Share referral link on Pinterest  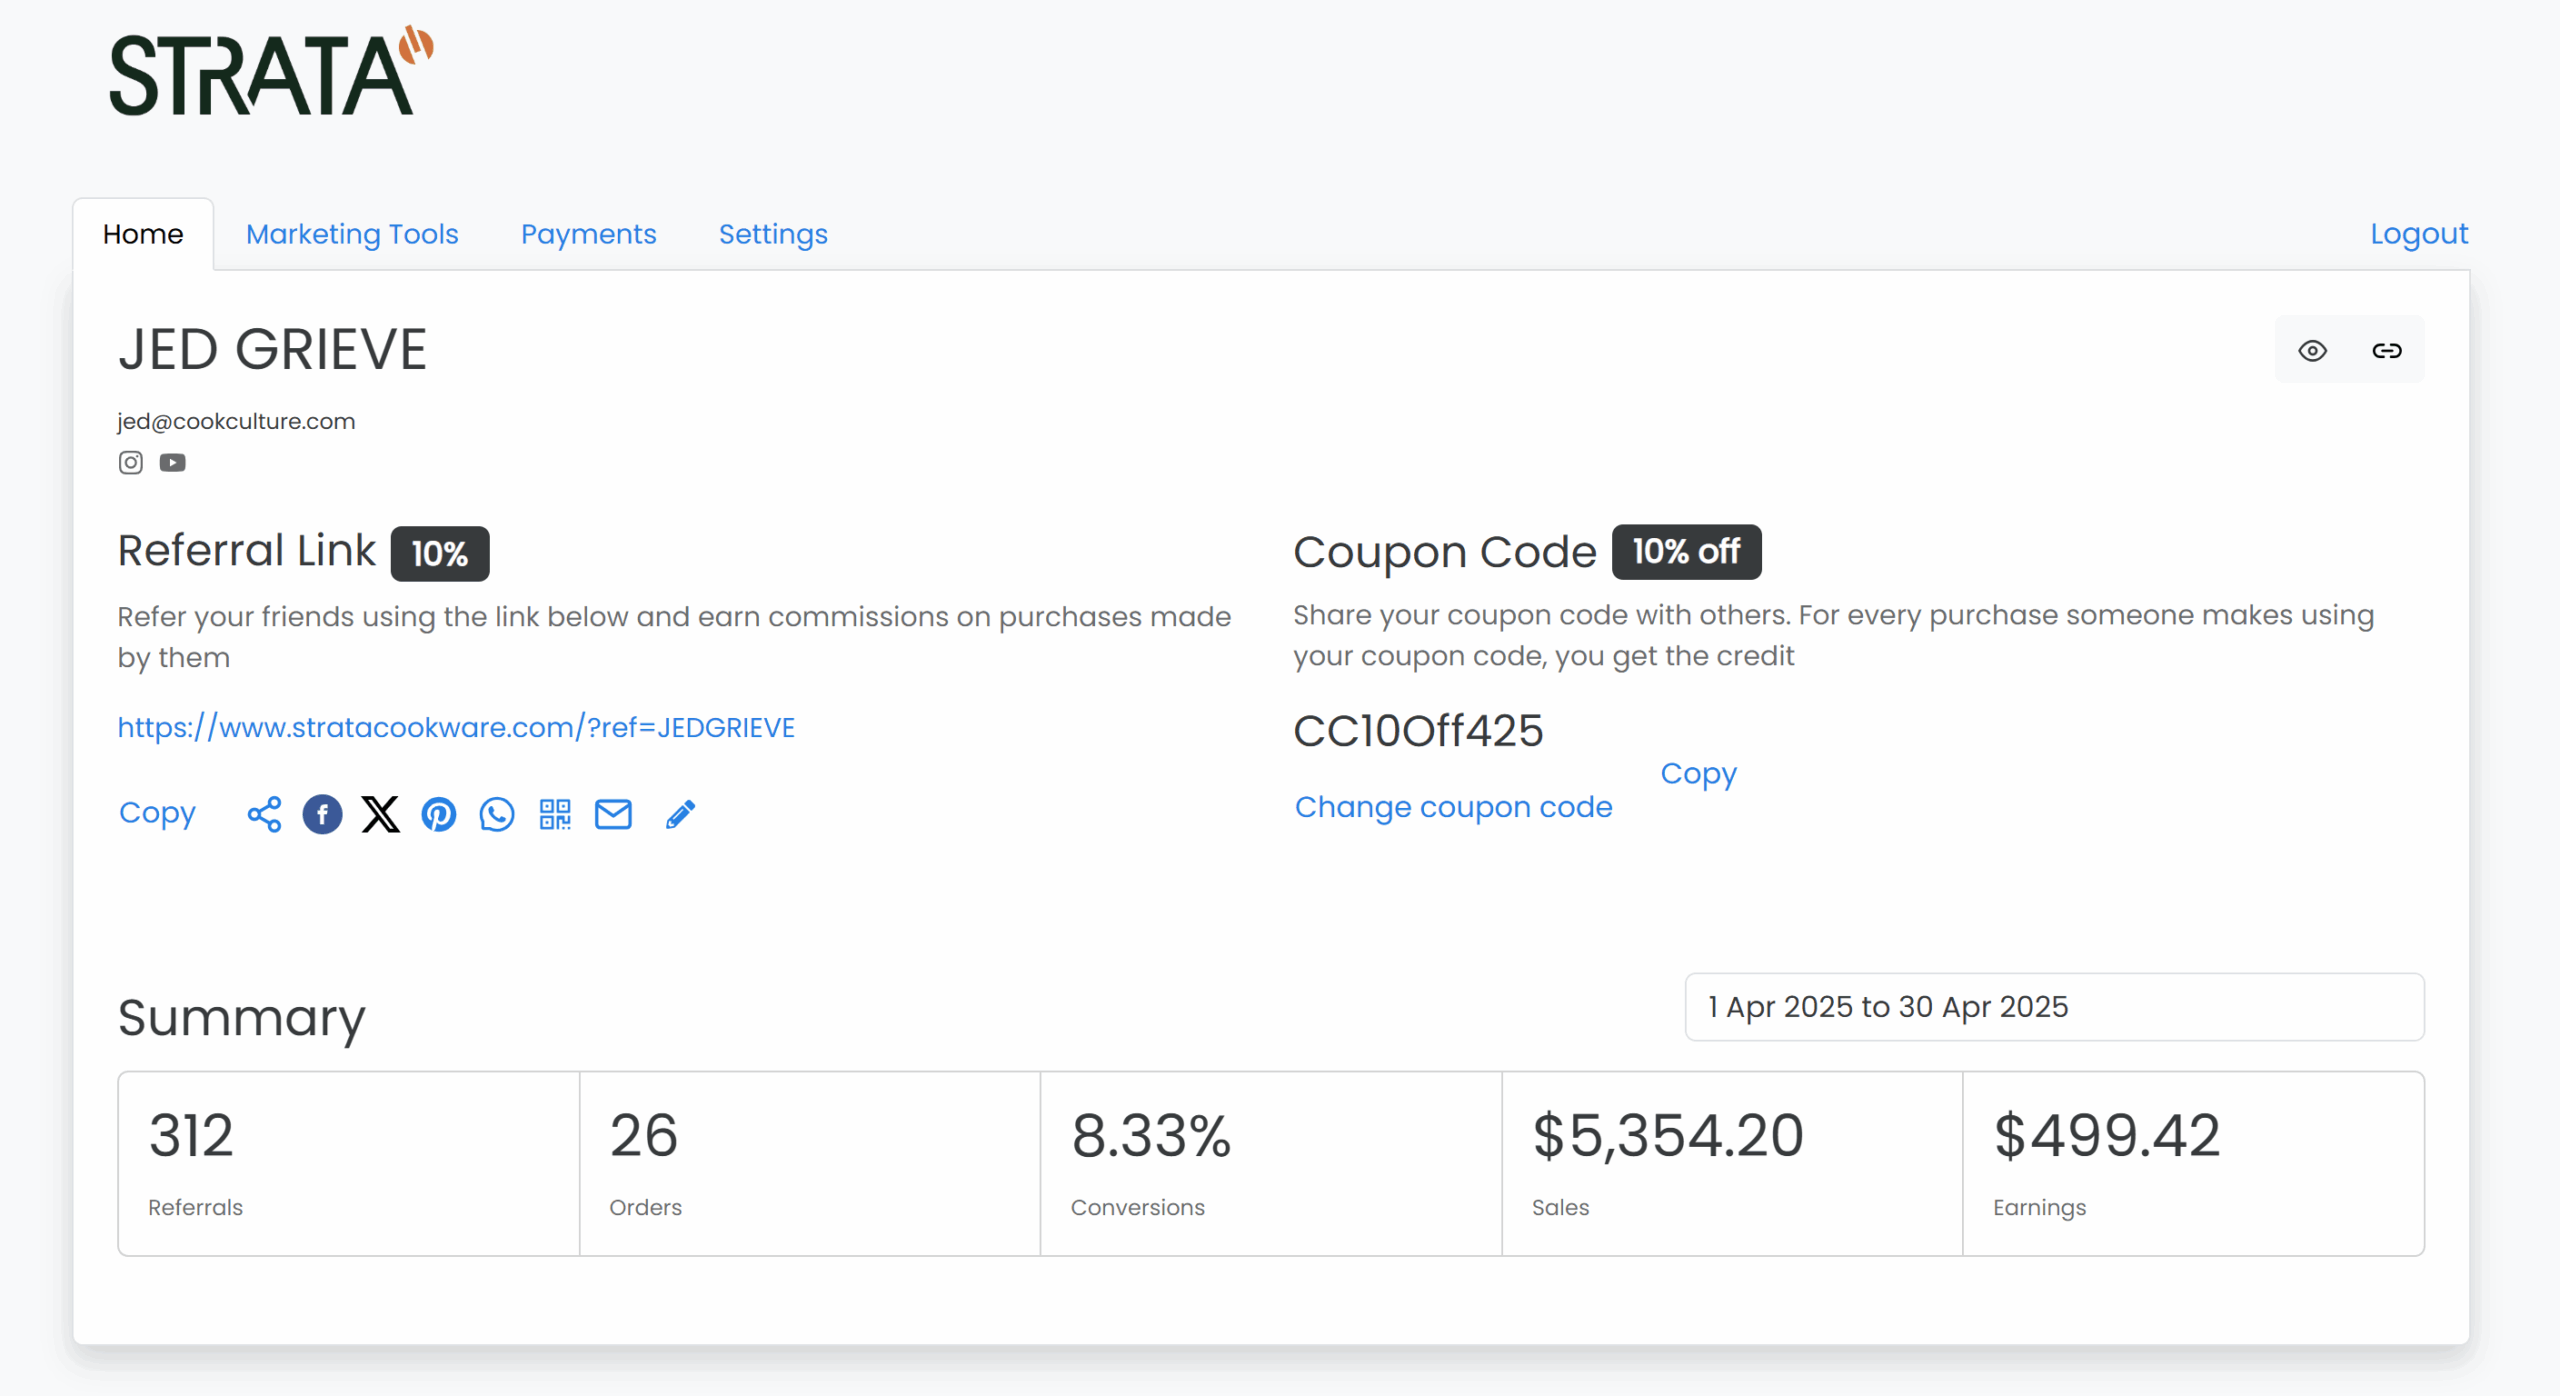pos(438,814)
